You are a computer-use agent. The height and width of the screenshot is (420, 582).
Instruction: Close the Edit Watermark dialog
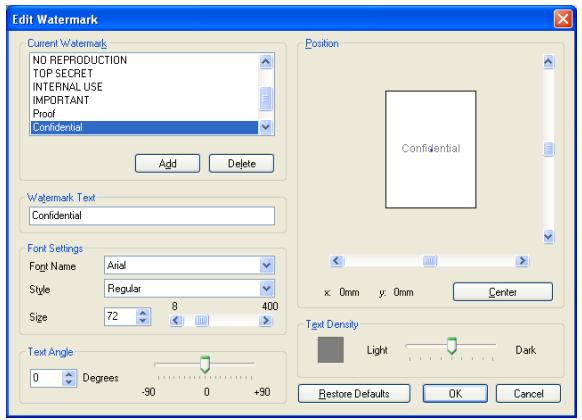(x=563, y=19)
